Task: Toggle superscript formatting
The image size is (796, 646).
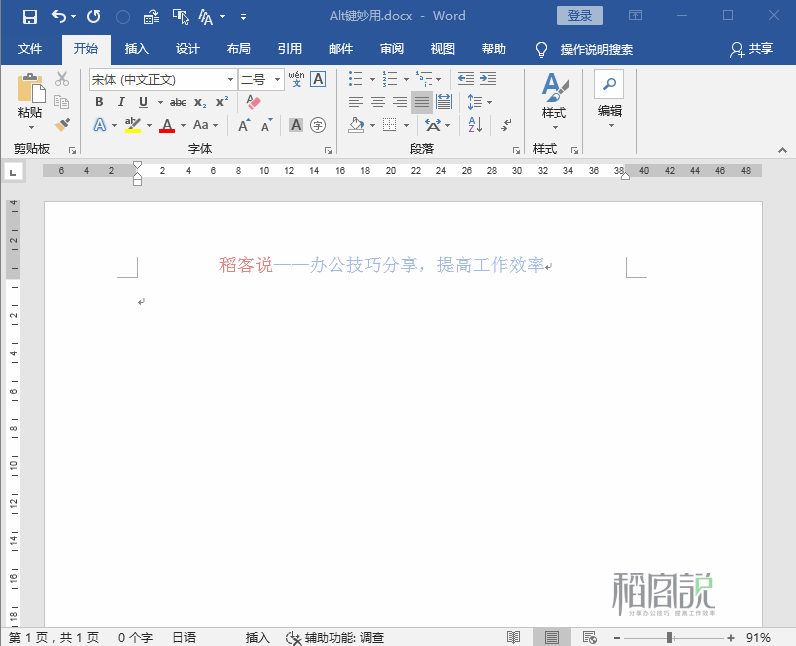Action: [x=222, y=102]
